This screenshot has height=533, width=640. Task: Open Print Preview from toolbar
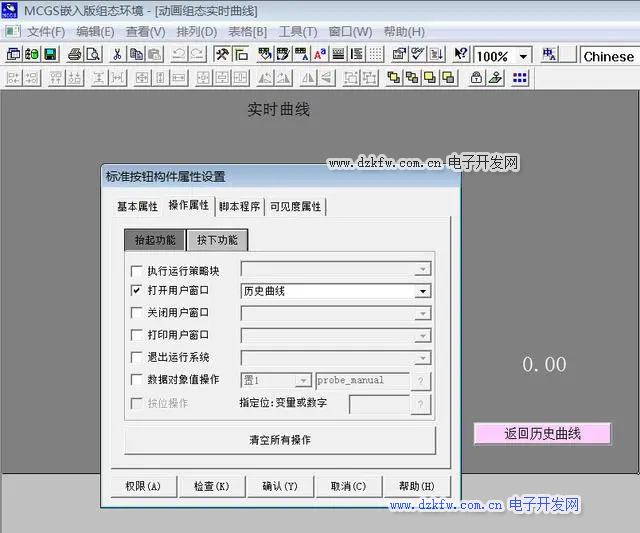click(93, 56)
